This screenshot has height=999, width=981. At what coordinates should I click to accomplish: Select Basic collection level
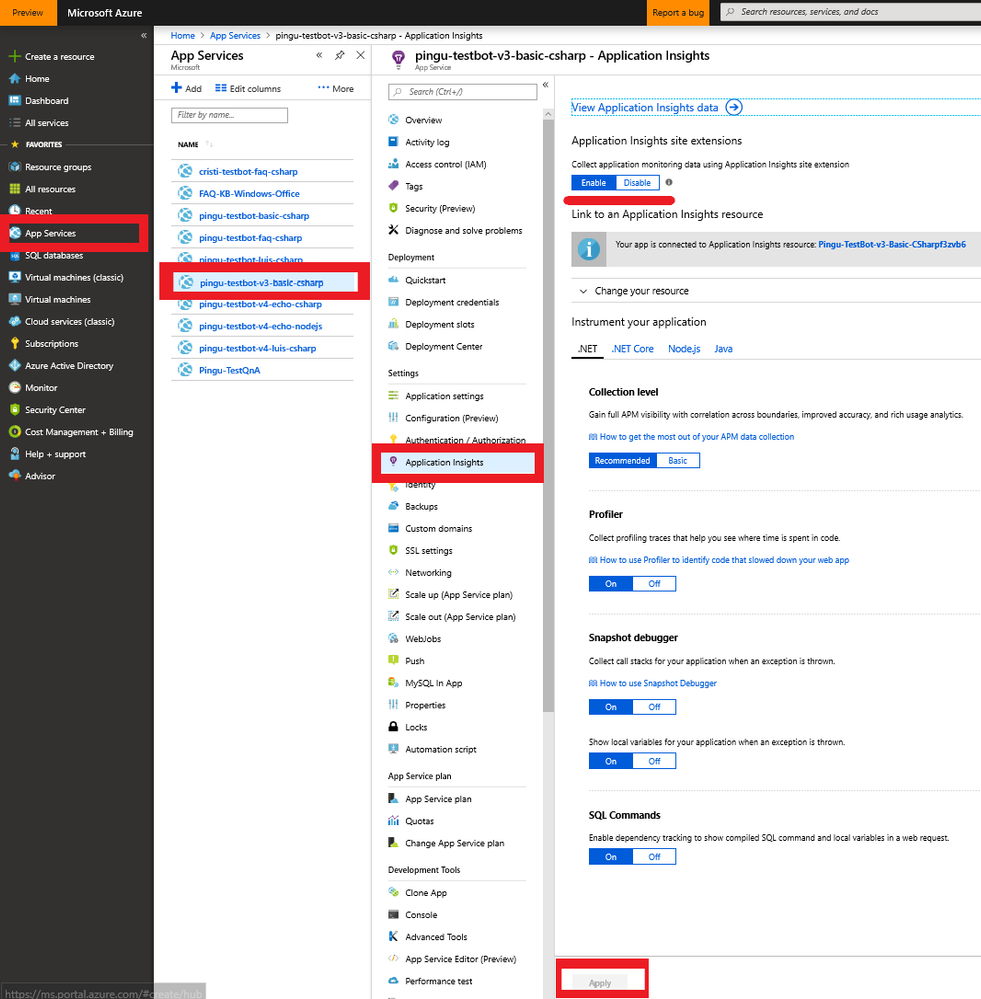click(x=678, y=461)
